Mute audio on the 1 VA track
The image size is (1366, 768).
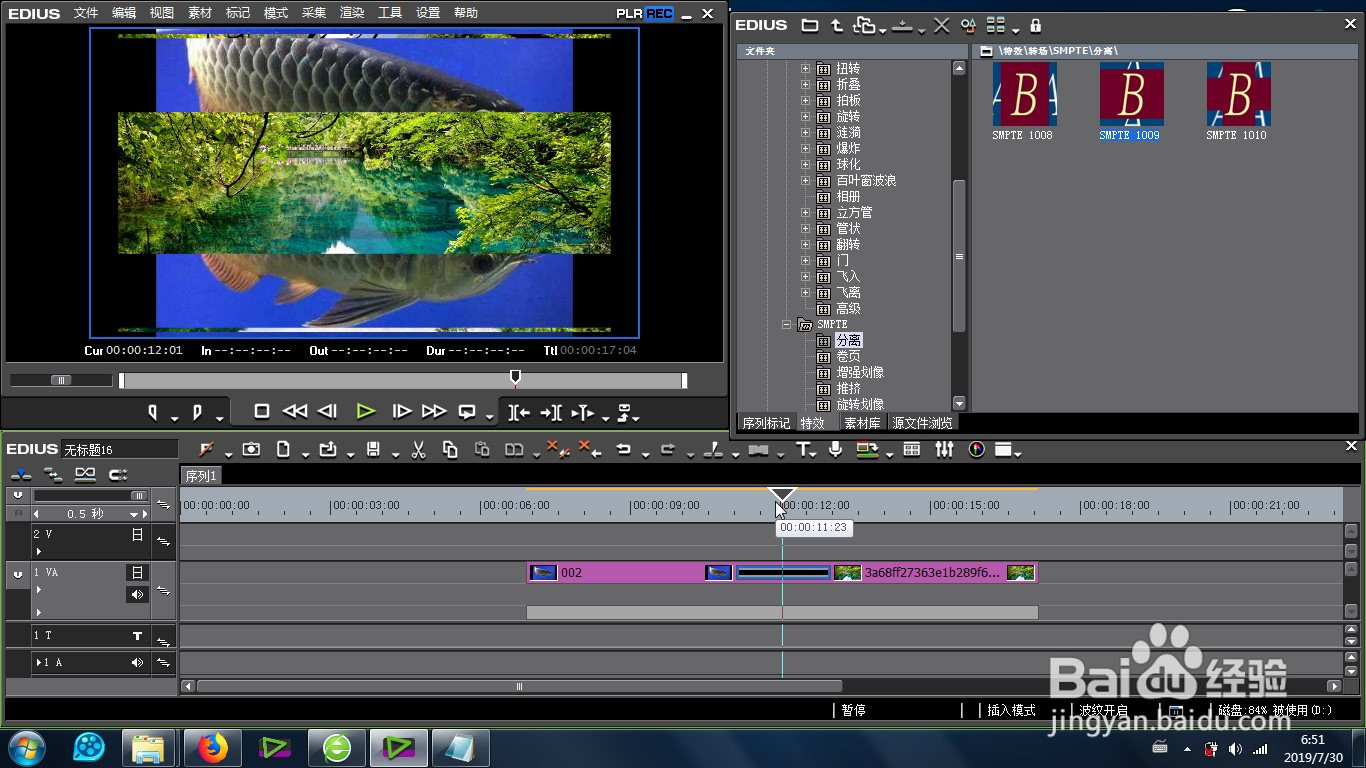coord(137,594)
